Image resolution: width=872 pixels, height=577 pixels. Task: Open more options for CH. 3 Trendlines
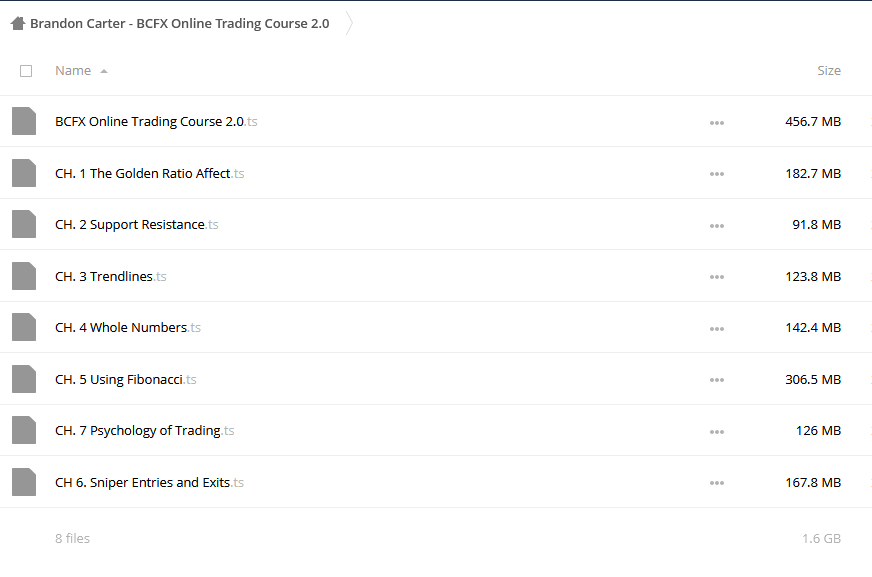[x=717, y=277]
